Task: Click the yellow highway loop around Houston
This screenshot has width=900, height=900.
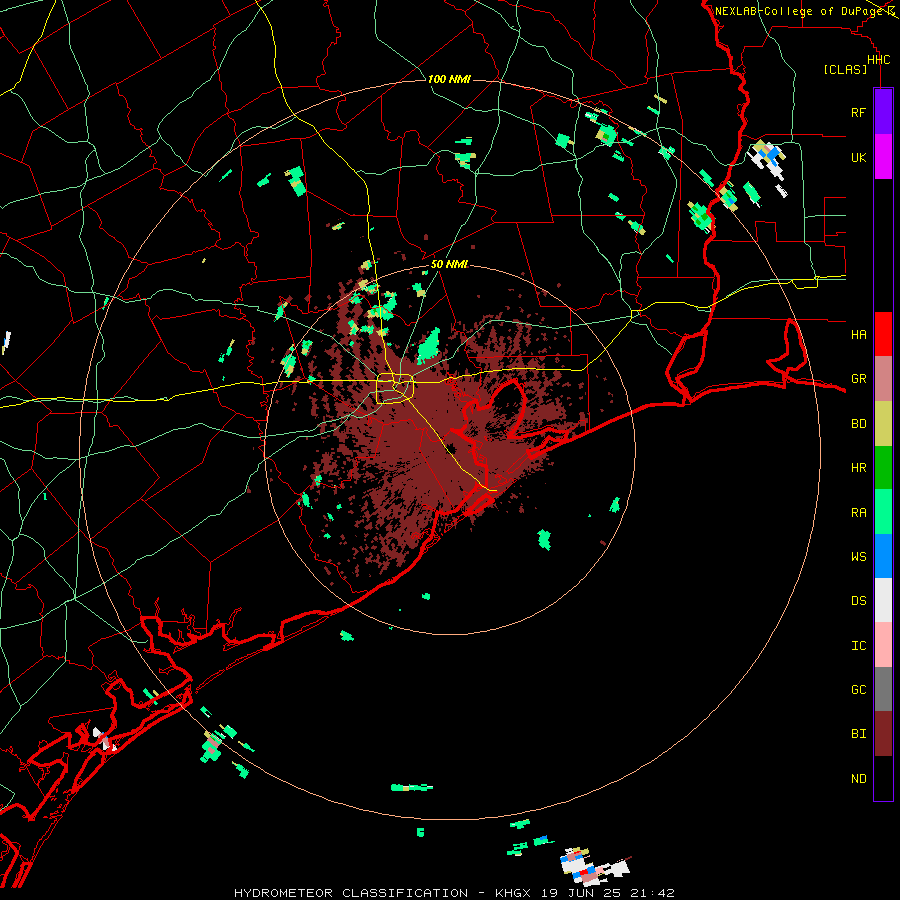Action: 395,388
